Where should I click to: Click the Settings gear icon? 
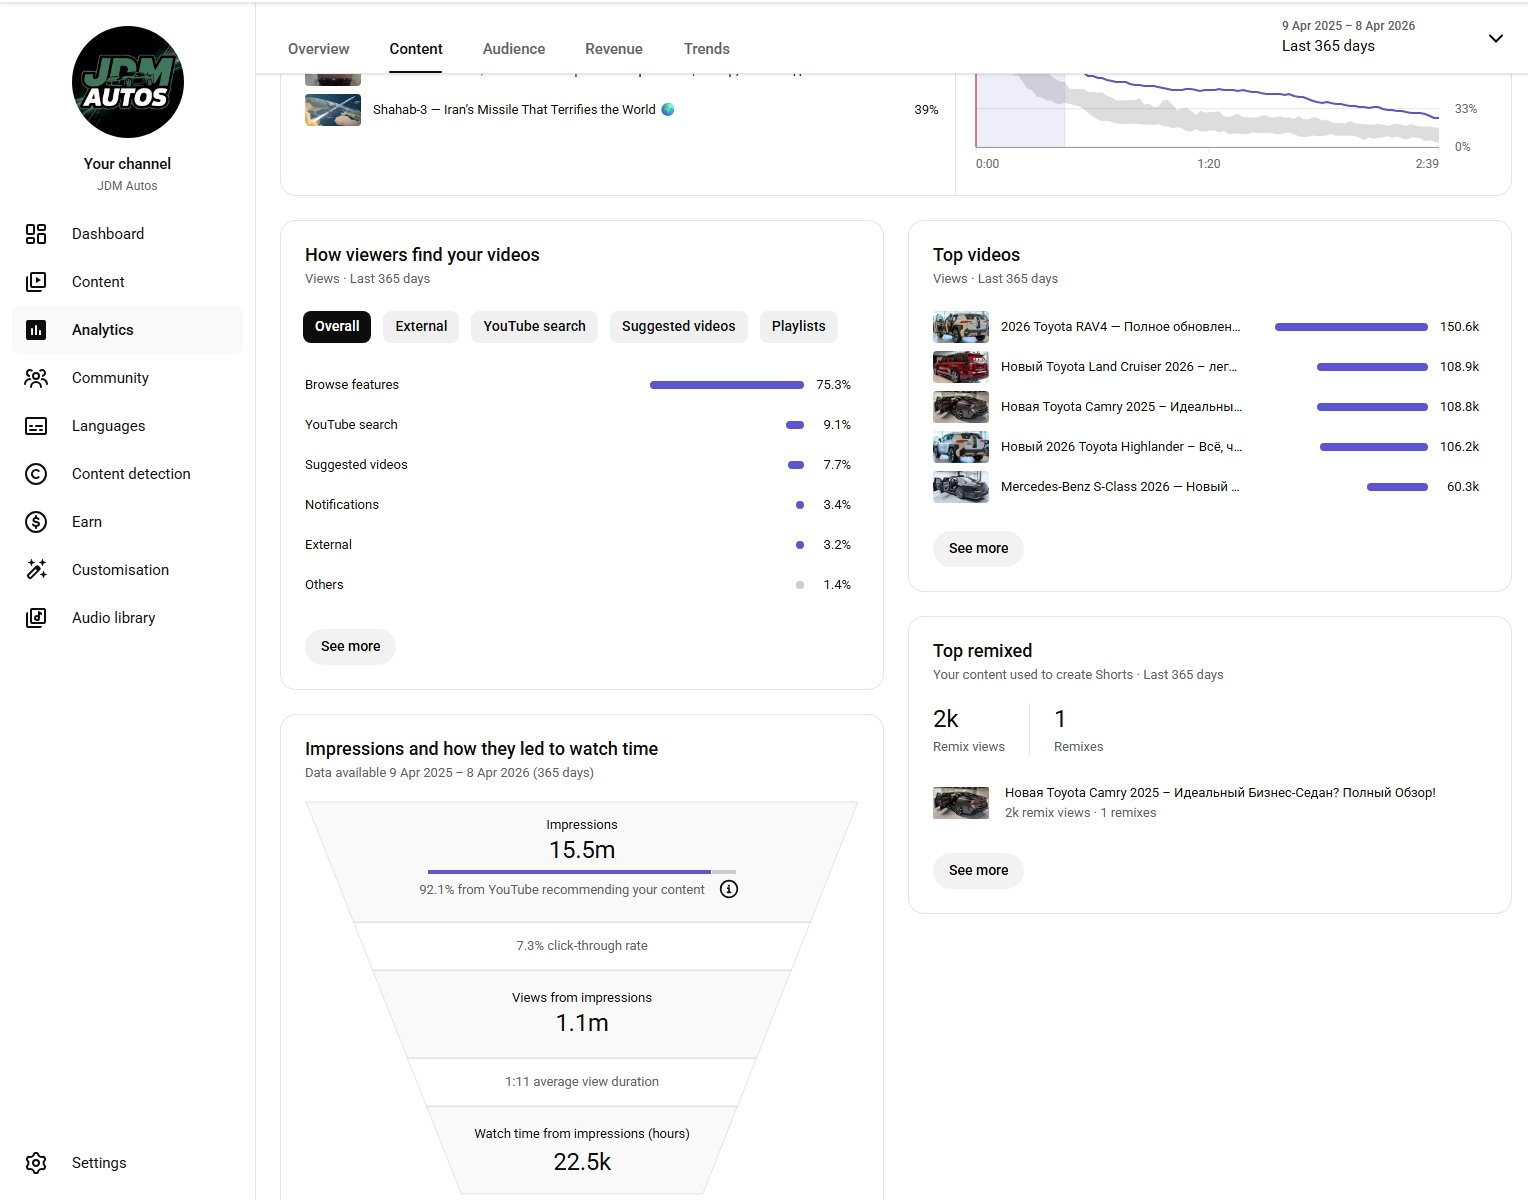click(x=36, y=1163)
